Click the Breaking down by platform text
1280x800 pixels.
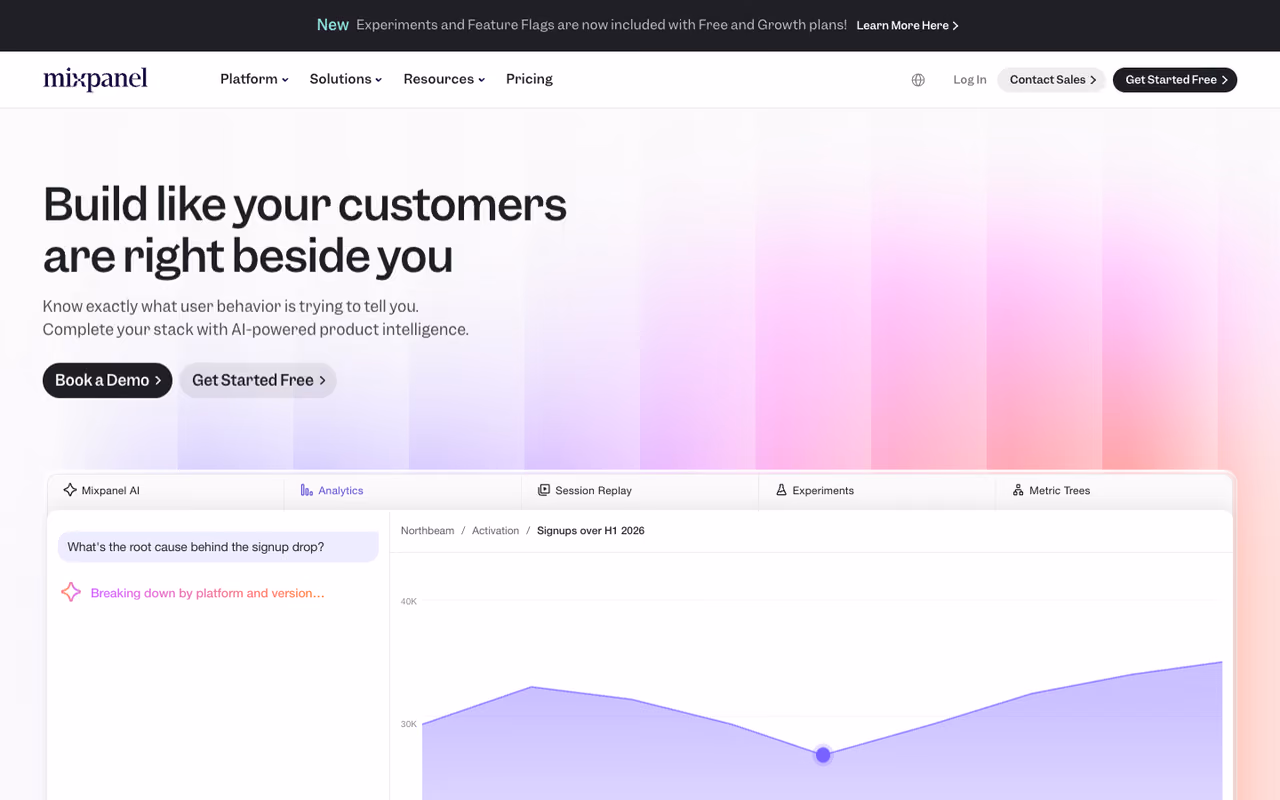[x=207, y=593]
